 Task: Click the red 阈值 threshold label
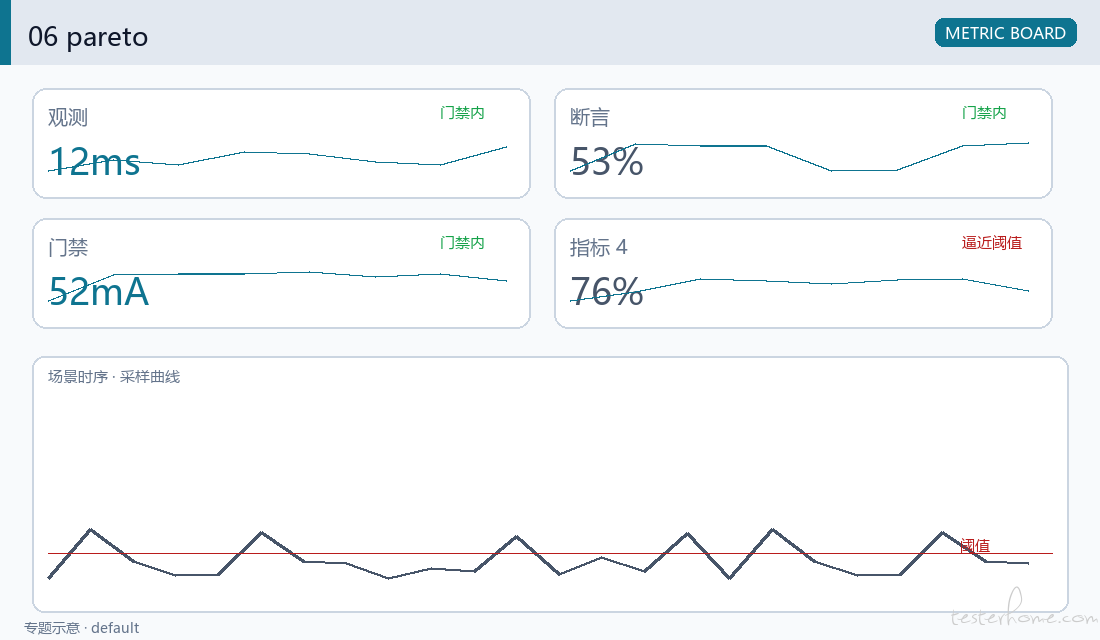(975, 545)
